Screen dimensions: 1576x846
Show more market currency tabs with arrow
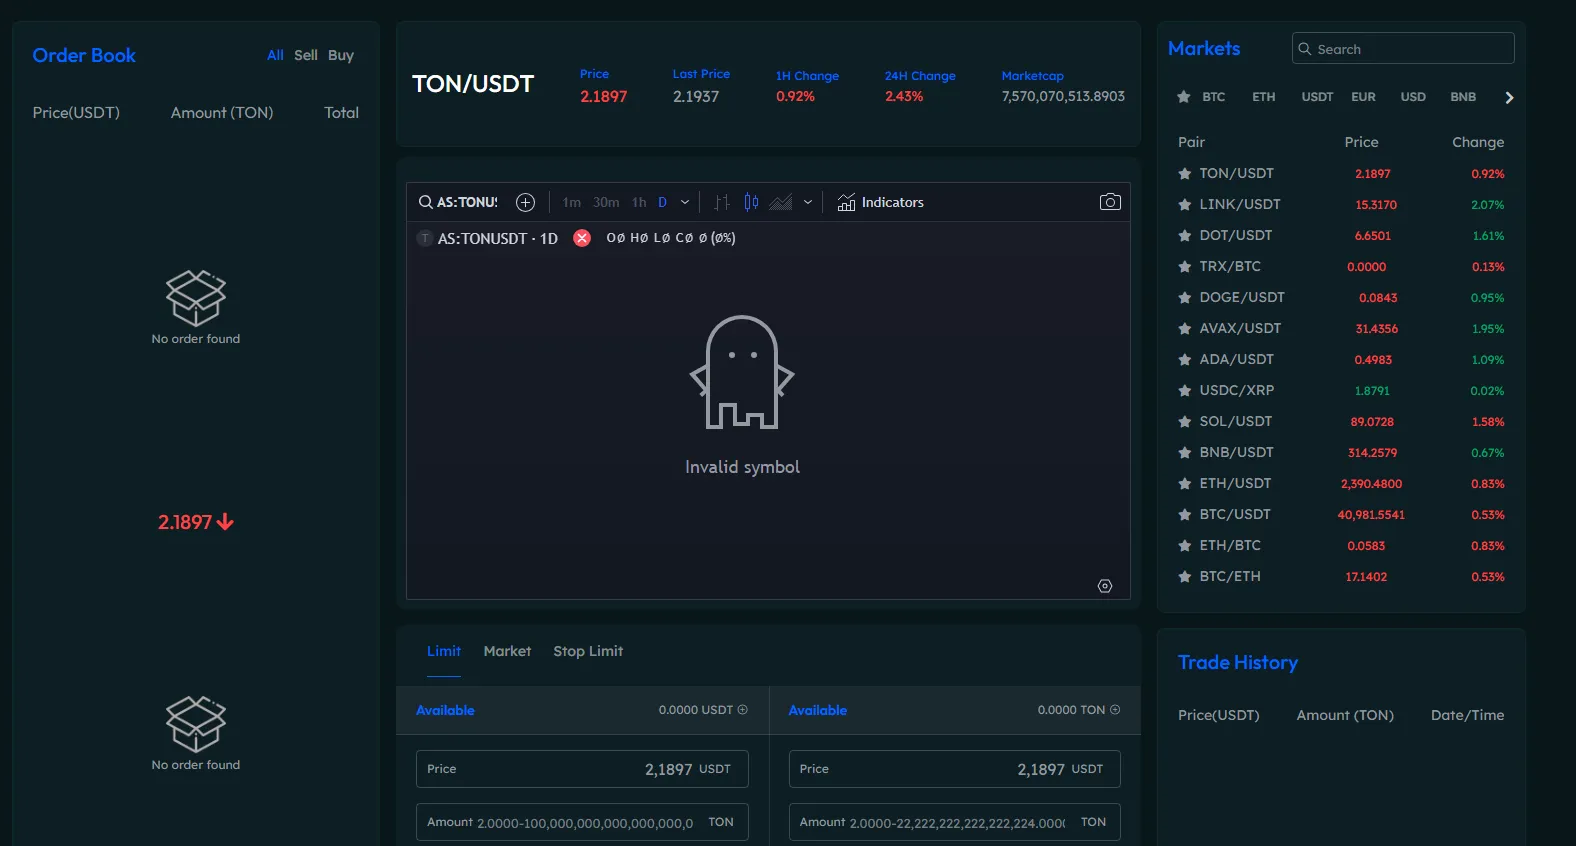click(x=1509, y=97)
